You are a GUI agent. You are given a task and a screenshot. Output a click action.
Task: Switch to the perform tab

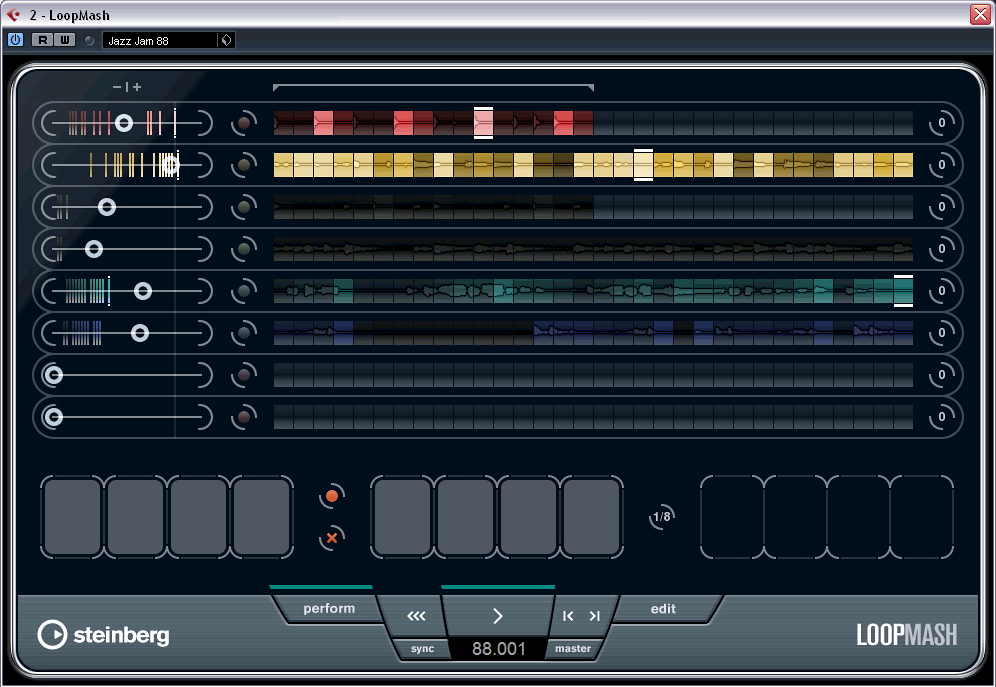click(x=328, y=608)
